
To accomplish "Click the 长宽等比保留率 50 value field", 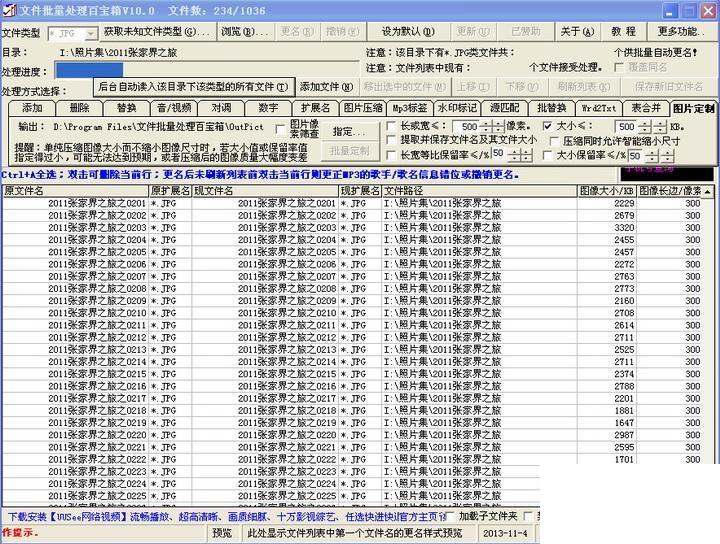I will pyautogui.click(x=499, y=155).
